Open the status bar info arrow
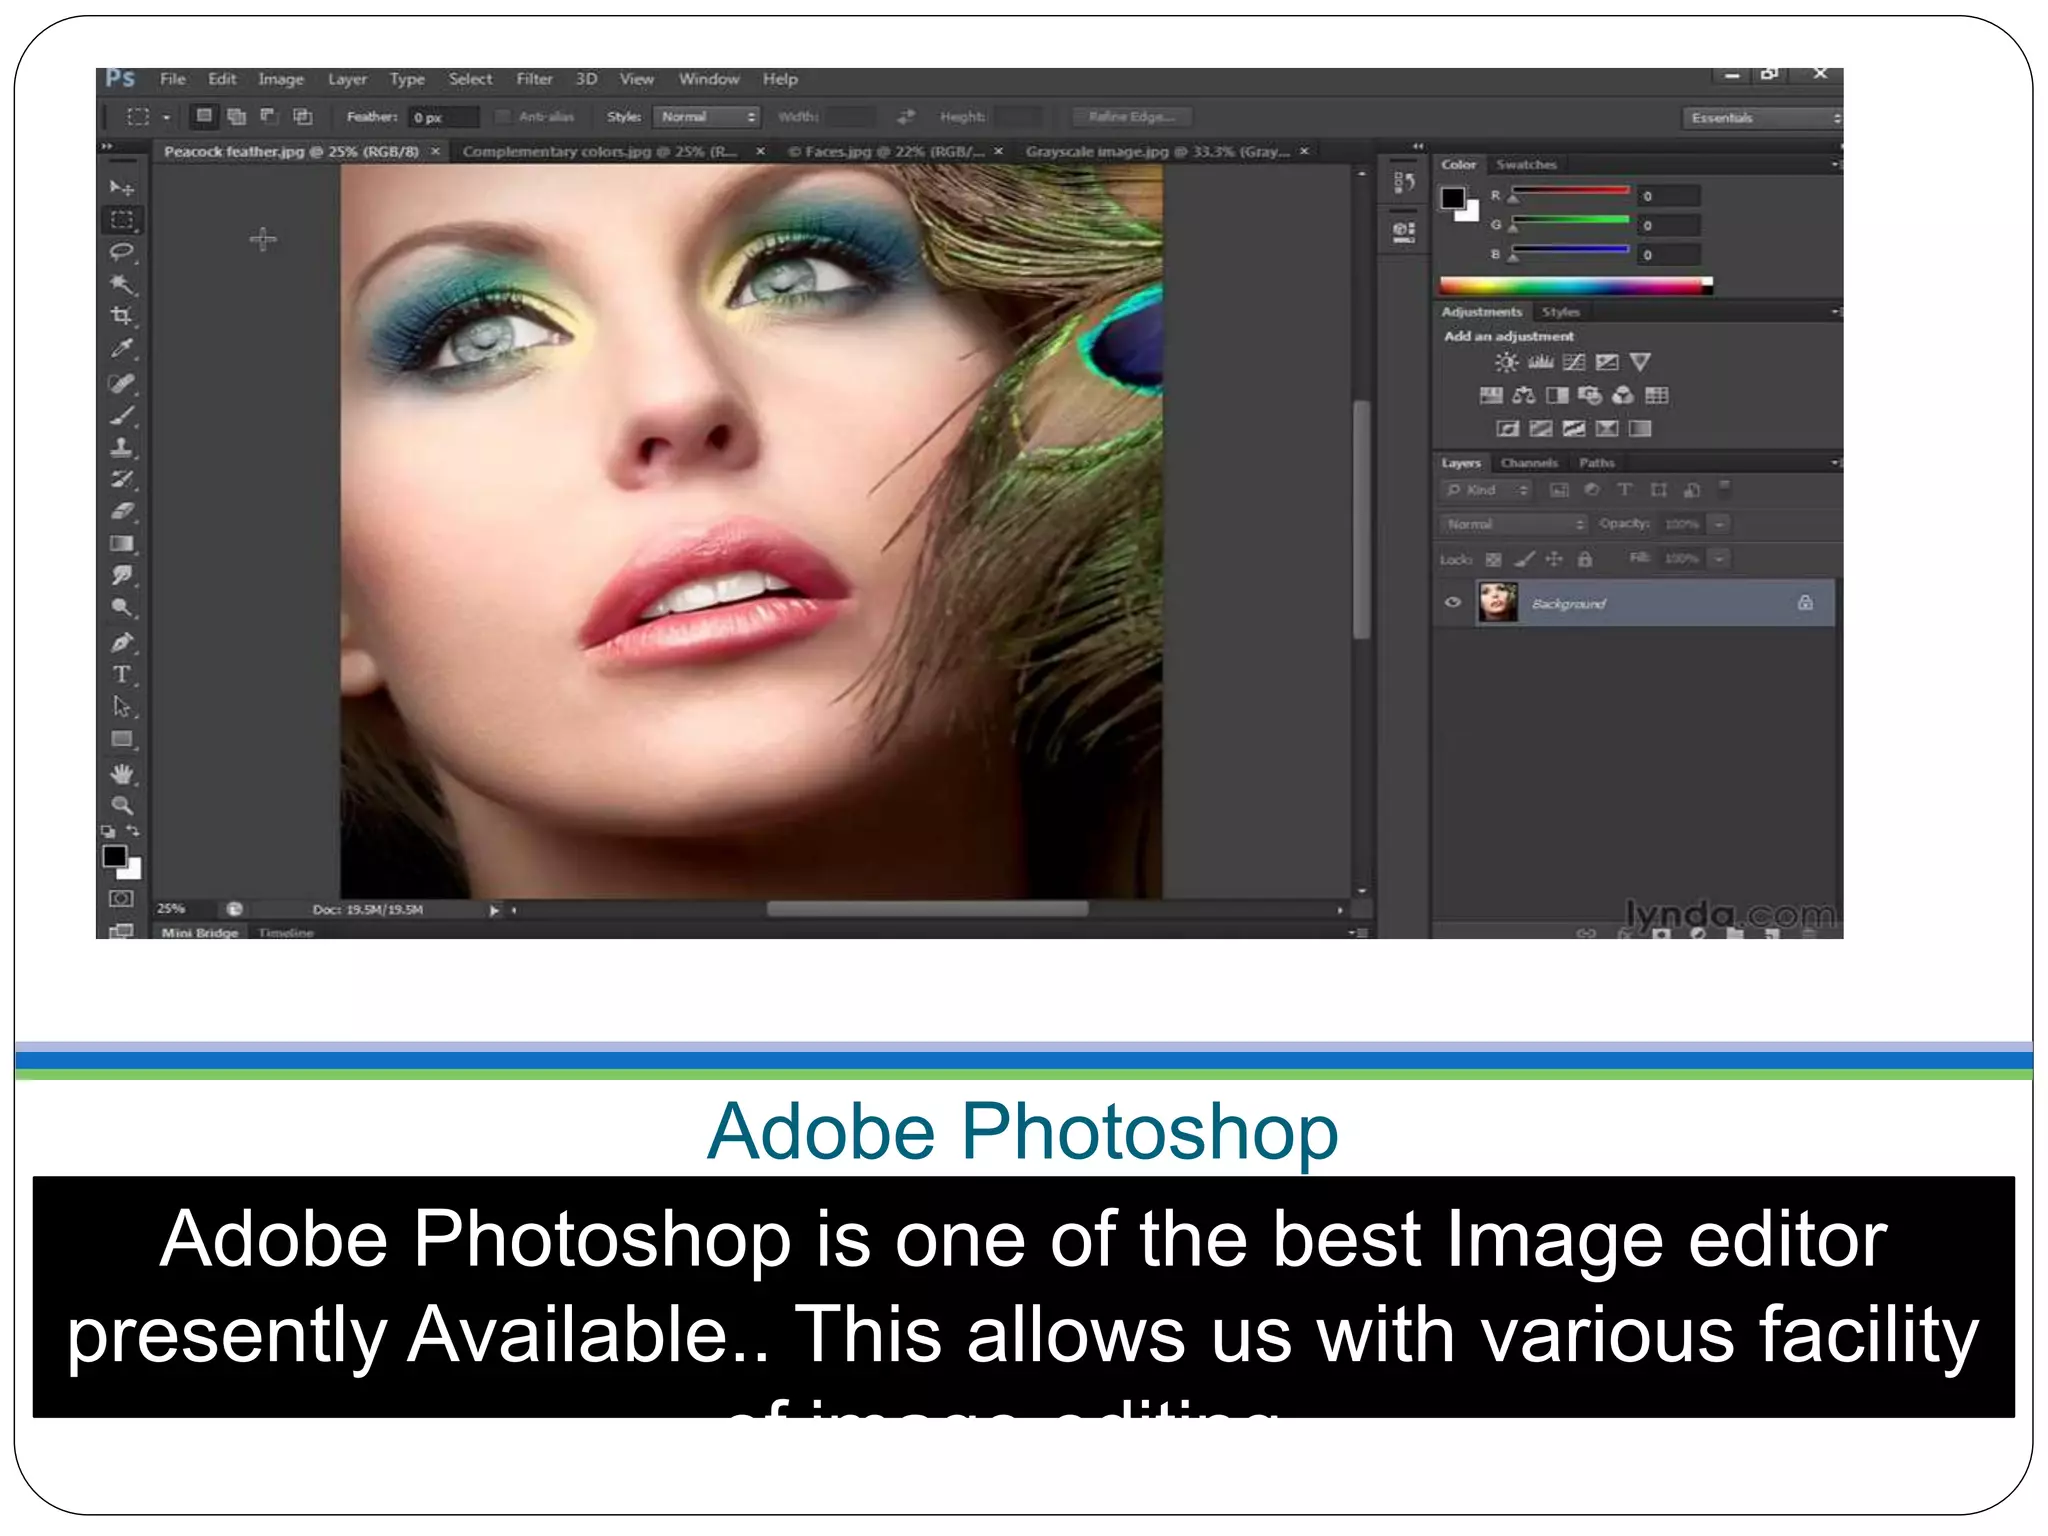This screenshot has width=2048, height=1536. coord(493,910)
